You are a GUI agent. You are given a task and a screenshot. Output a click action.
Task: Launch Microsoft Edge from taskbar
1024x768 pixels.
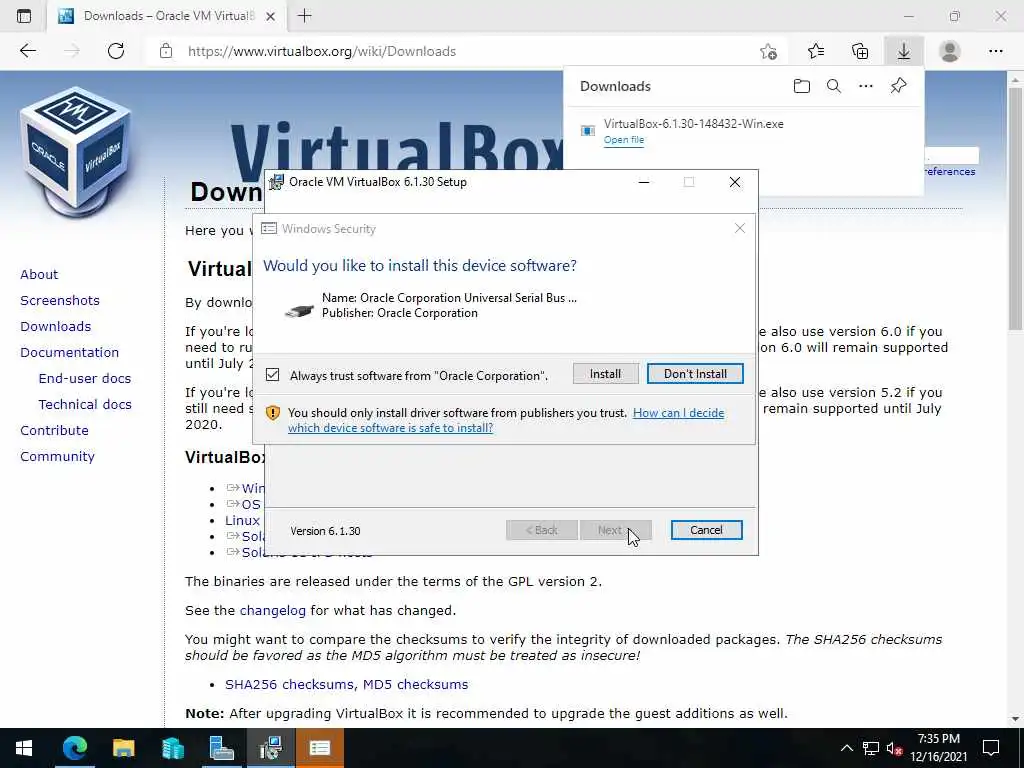point(74,748)
